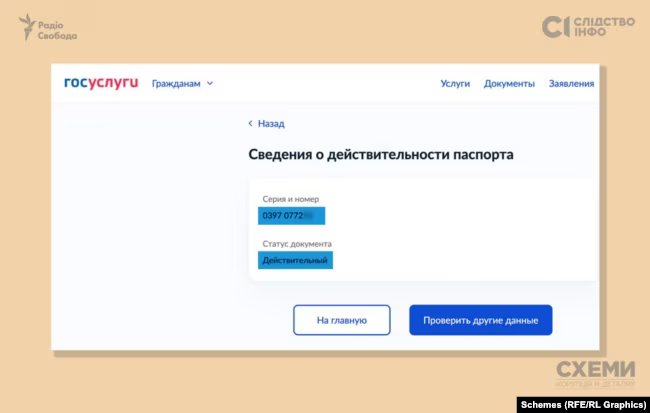The height and width of the screenshot is (413, 650).
Task: Expand the Гражданам dropdown
Action: [182, 83]
